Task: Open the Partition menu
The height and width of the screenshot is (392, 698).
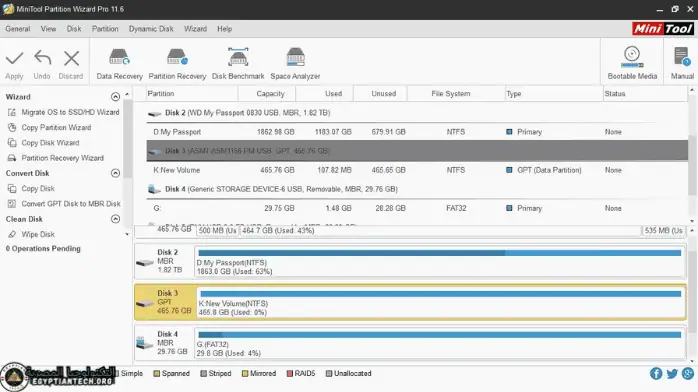Action: tap(105, 29)
